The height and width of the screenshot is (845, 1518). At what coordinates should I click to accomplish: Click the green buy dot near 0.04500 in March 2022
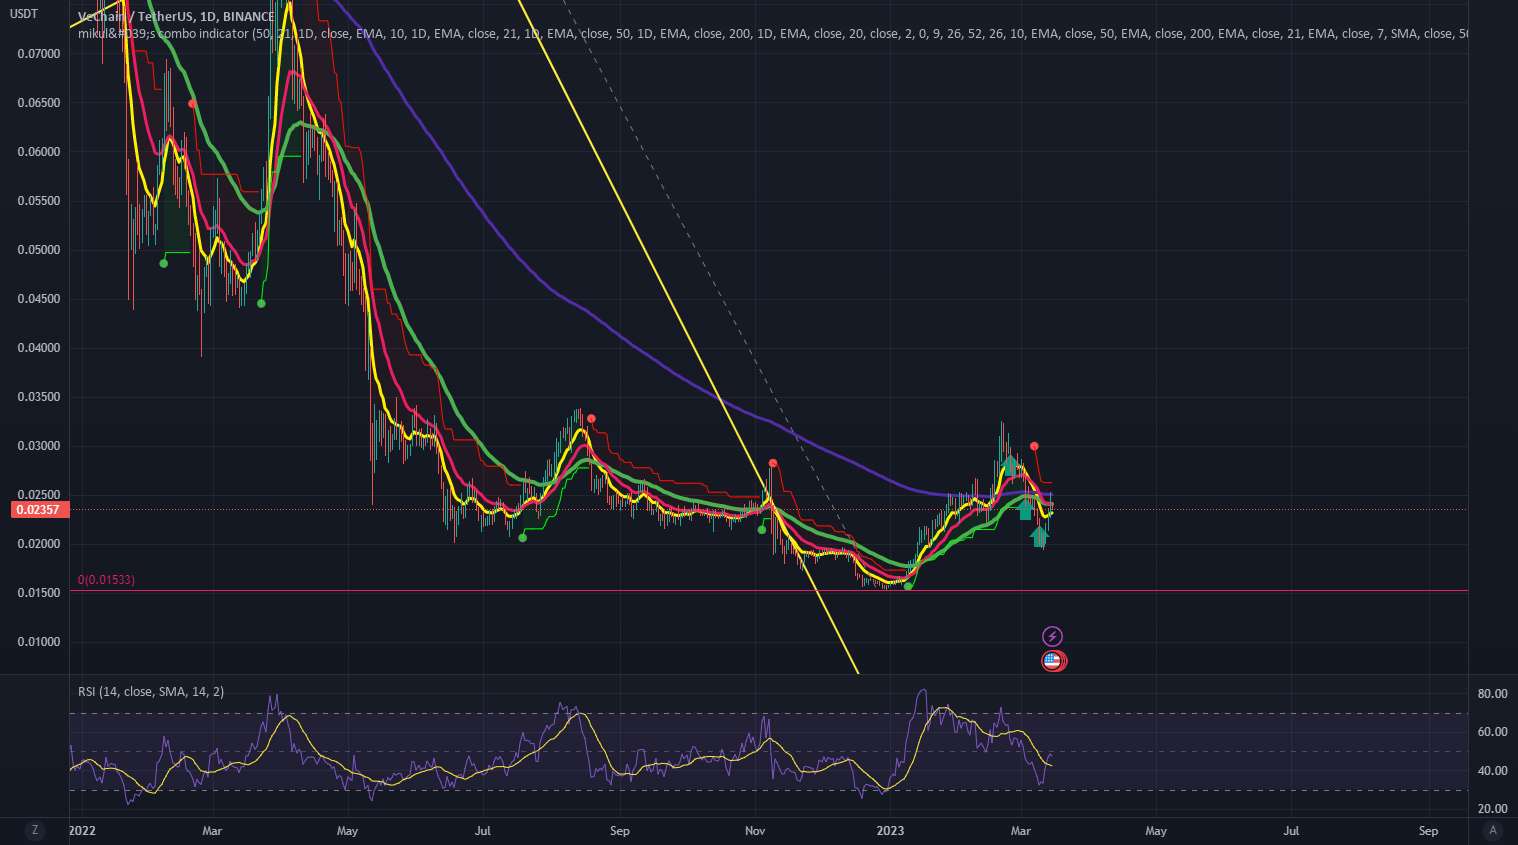(261, 303)
